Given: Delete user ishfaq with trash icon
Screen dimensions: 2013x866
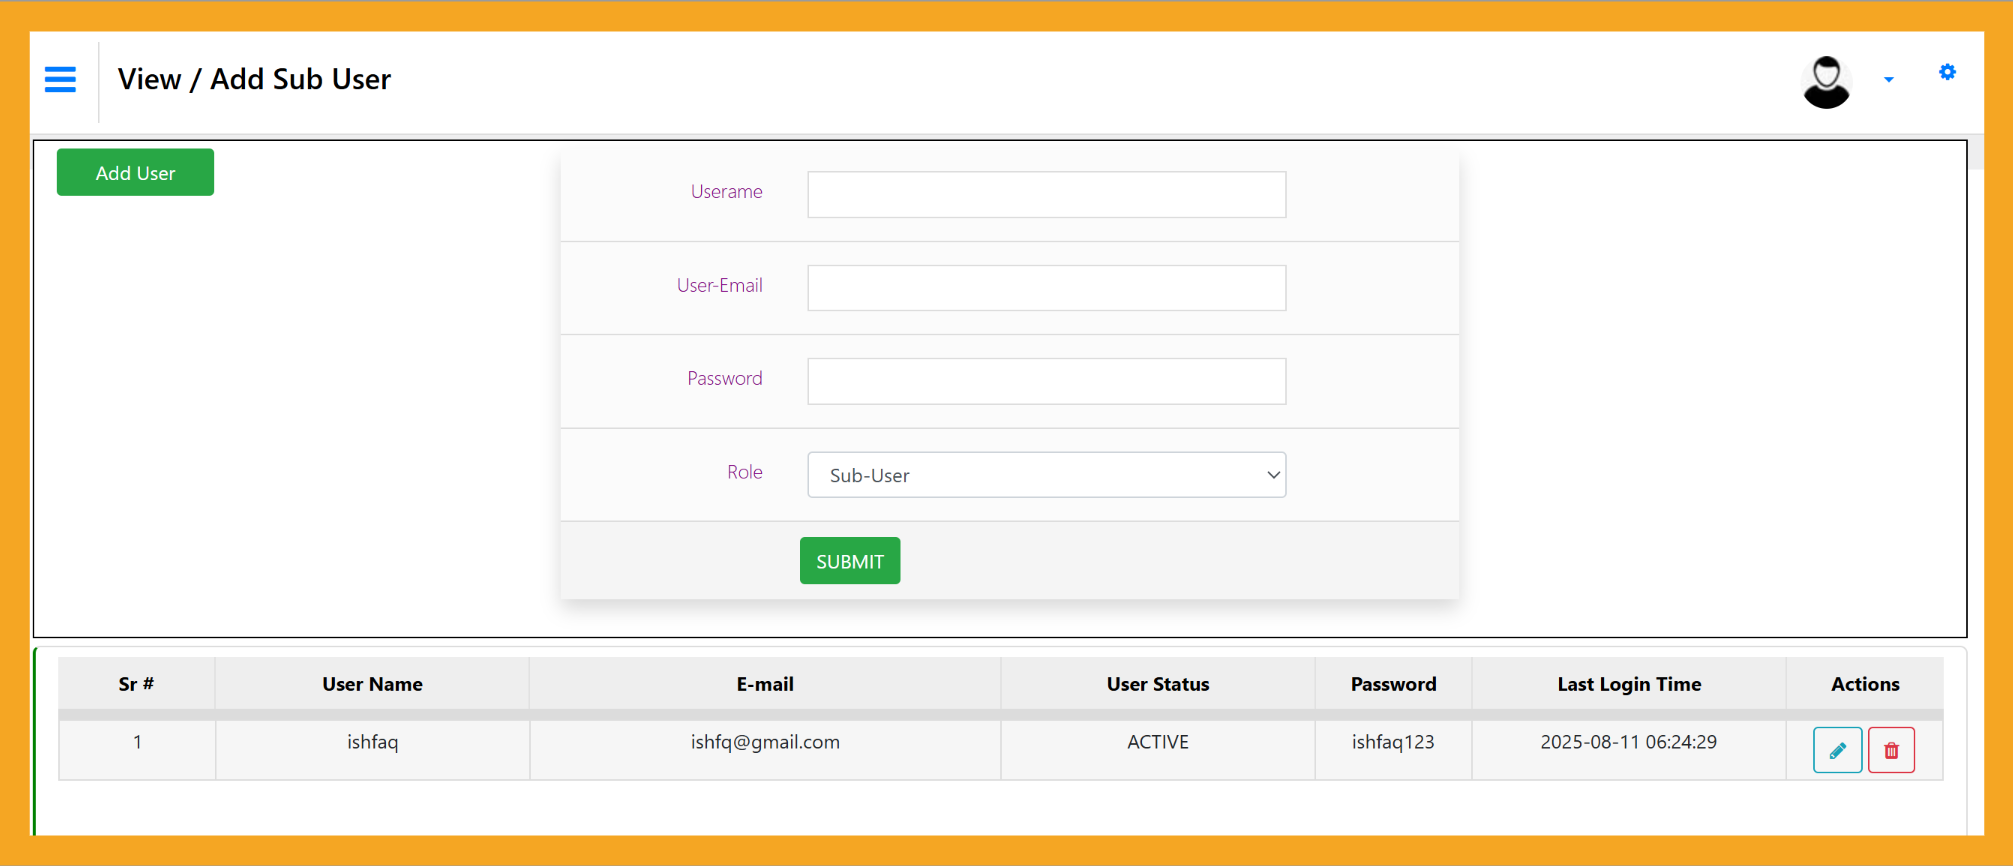Looking at the screenshot, I should pyautogui.click(x=1890, y=750).
